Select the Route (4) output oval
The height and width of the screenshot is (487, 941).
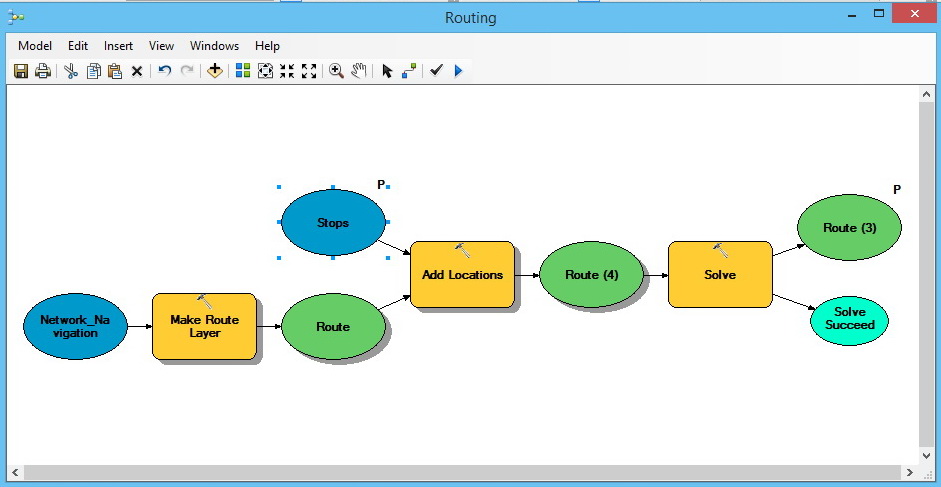[x=592, y=274]
